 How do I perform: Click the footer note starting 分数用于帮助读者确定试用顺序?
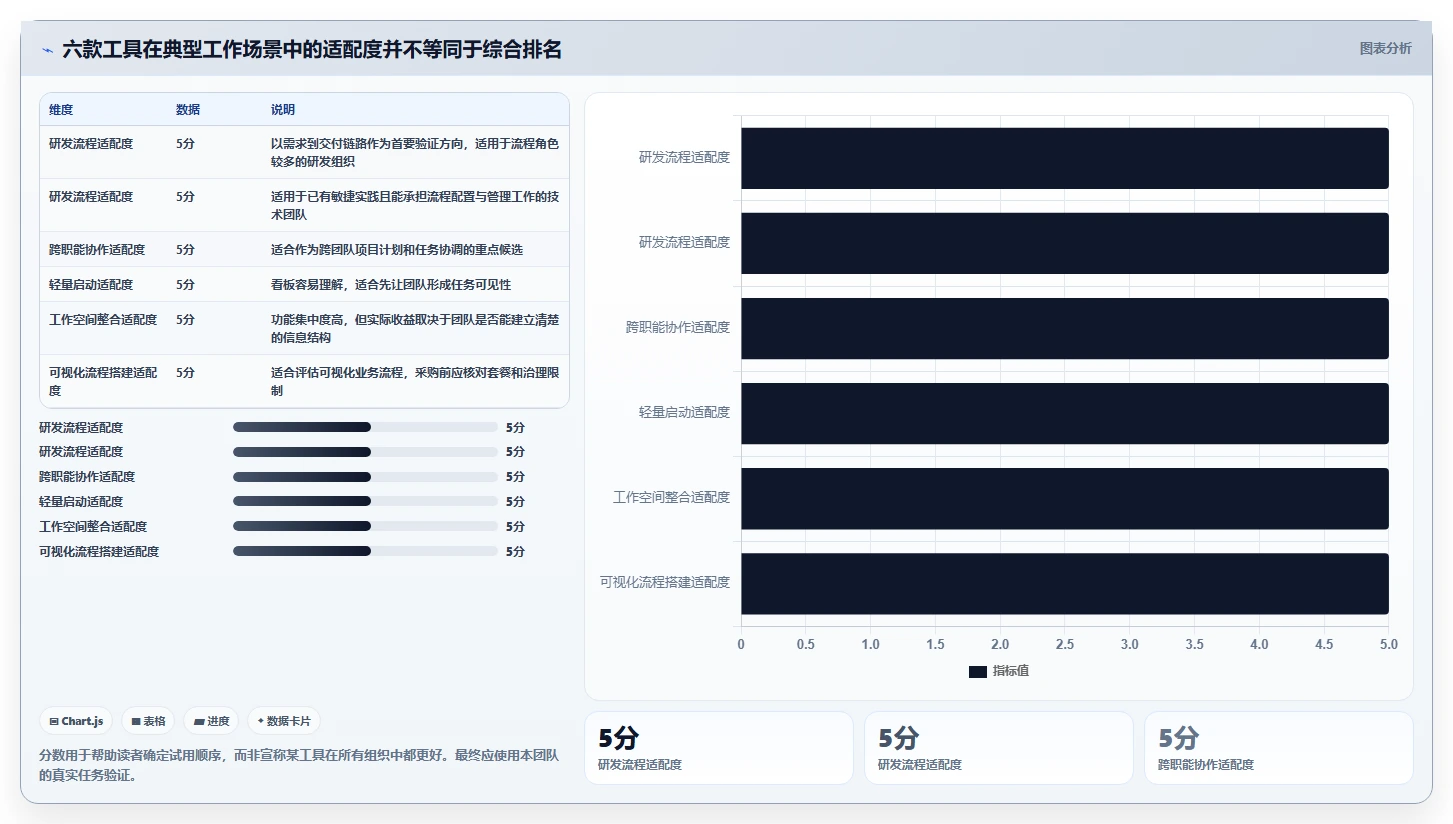coord(299,765)
